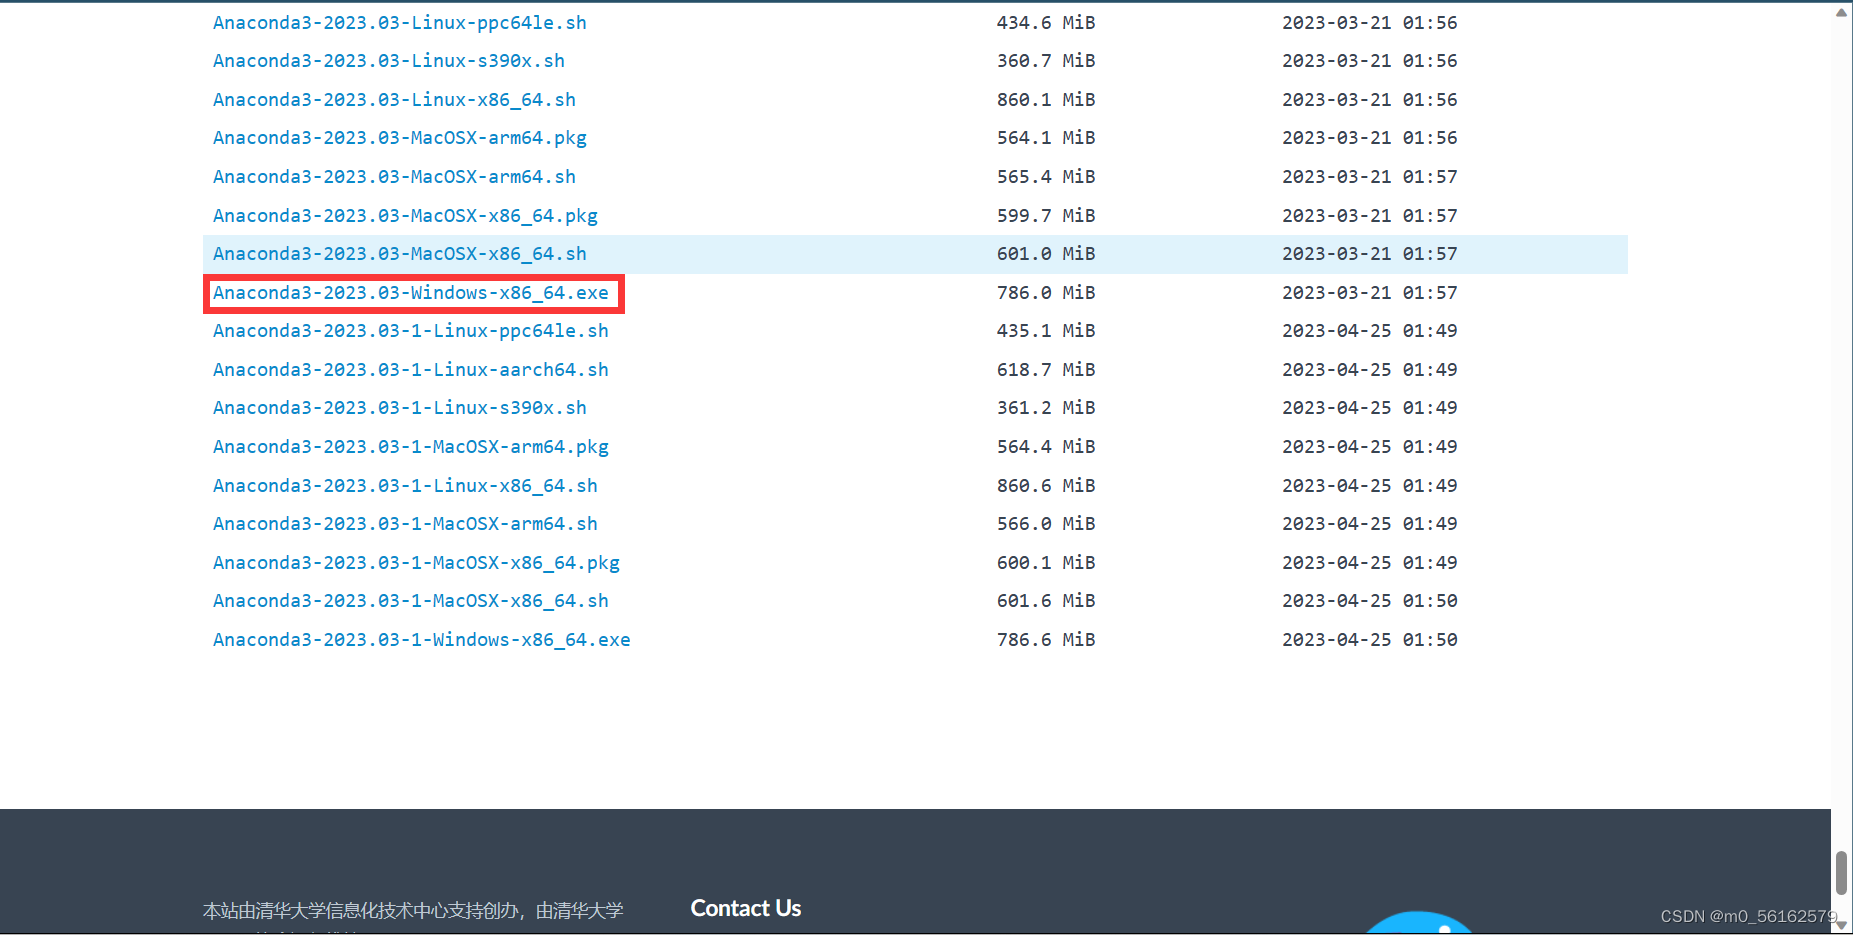This screenshot has height=935, width=1853.
Task: Open Anaconda3-2023.03-Linux-ppc64le.sh download link
Action: 399,23
